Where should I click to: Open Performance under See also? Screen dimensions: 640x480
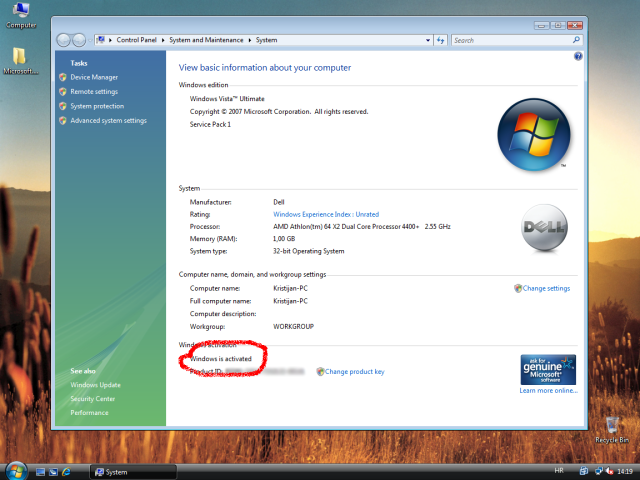pos(89,413)
